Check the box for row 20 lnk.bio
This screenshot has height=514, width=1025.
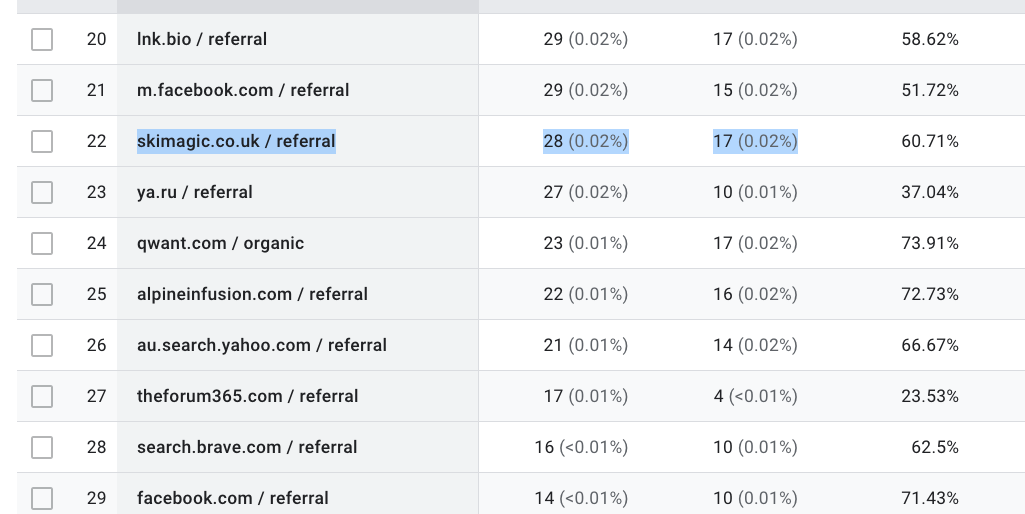pyautogui.click(x=42, y=40)
